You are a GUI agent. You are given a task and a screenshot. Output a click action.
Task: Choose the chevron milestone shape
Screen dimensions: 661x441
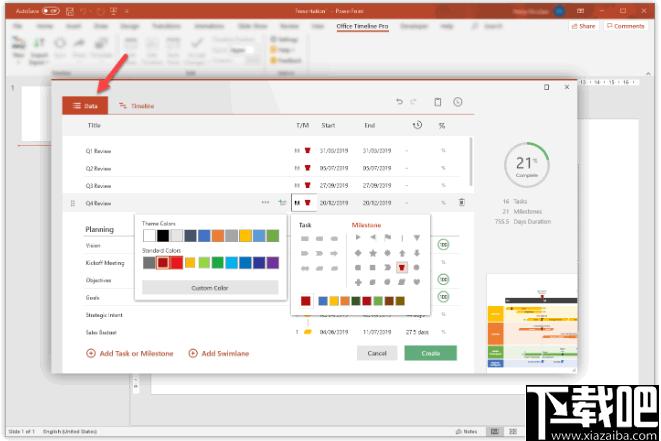pos(387,267)
